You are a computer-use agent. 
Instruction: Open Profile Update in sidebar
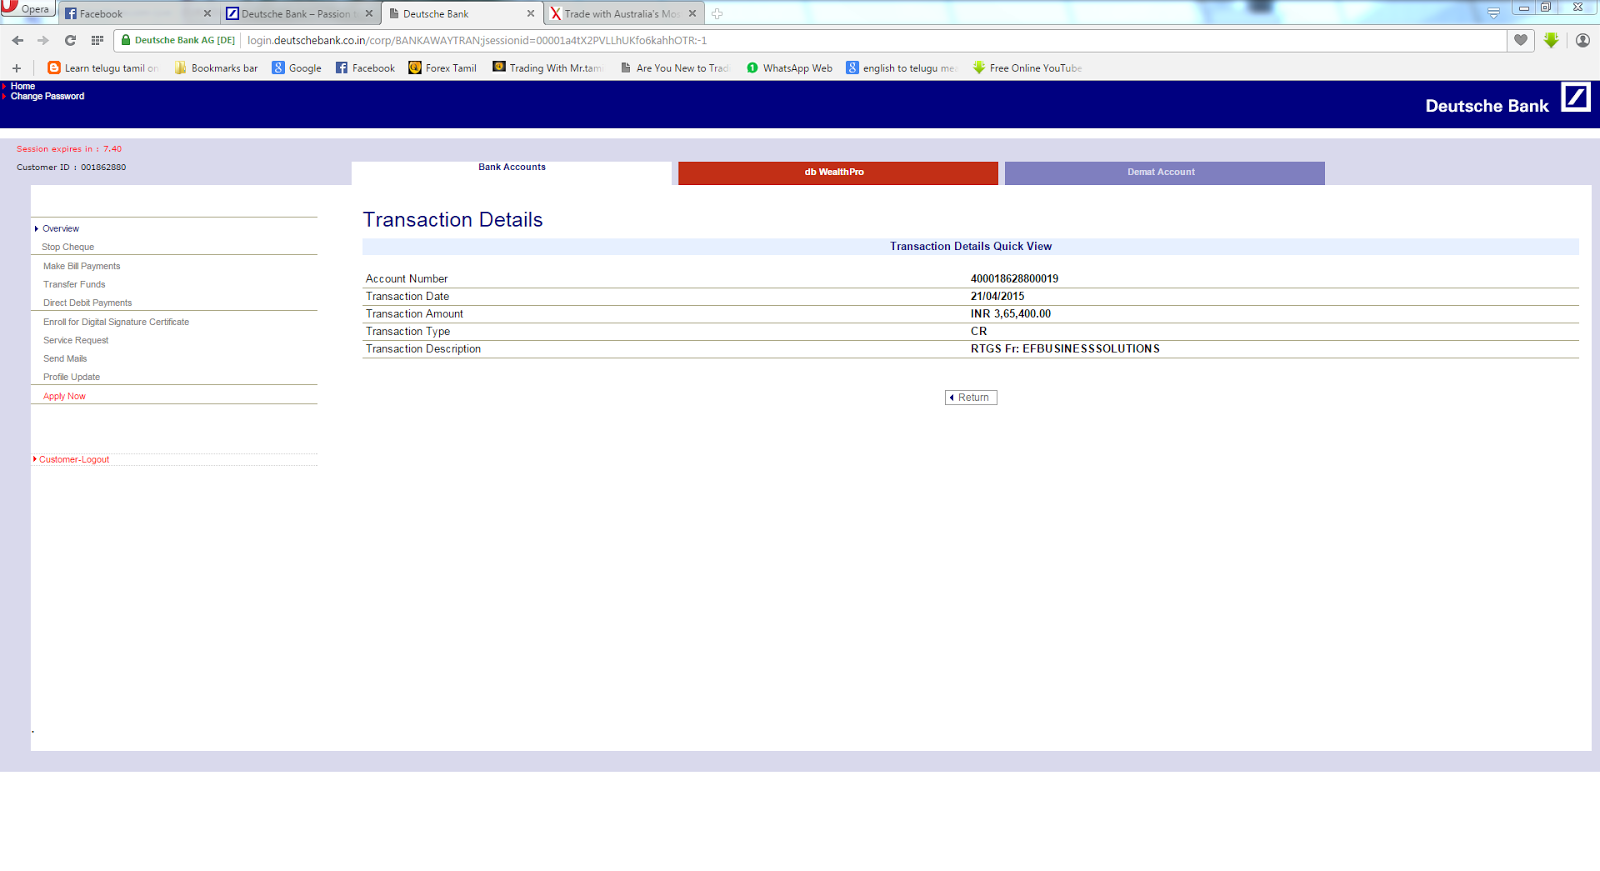[x=71, y=377]
